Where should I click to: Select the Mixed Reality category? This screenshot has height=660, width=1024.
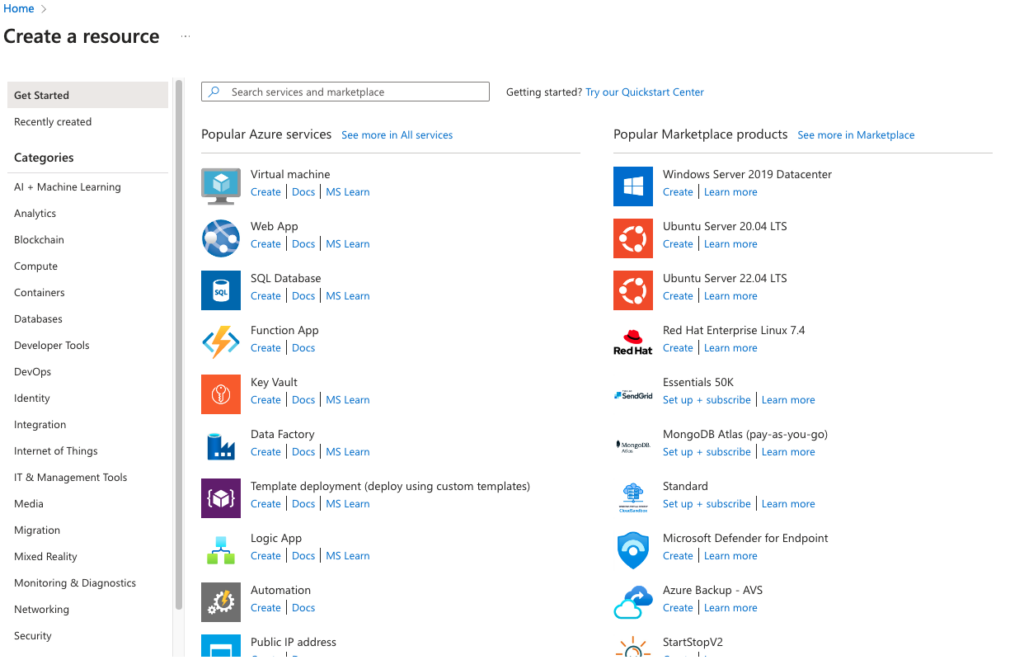coord(46,557)
